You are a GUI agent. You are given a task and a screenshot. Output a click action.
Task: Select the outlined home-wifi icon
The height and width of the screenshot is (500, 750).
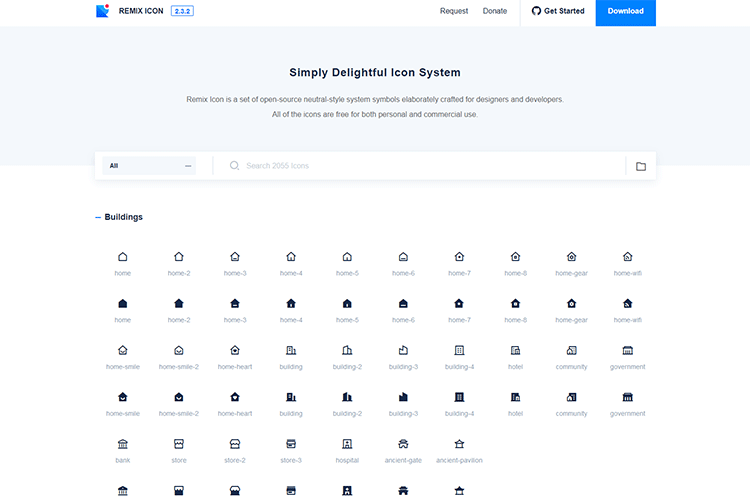coord(628,257)
